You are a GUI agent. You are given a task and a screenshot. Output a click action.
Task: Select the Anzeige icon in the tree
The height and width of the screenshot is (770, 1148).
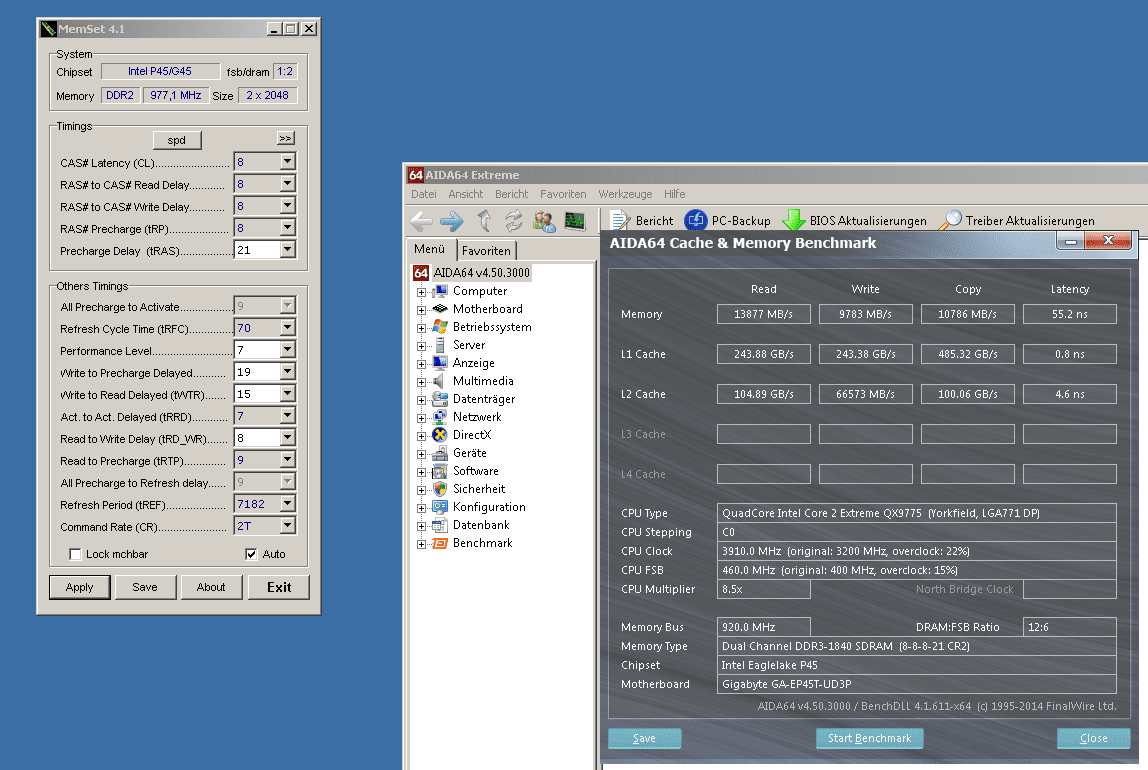439,363
